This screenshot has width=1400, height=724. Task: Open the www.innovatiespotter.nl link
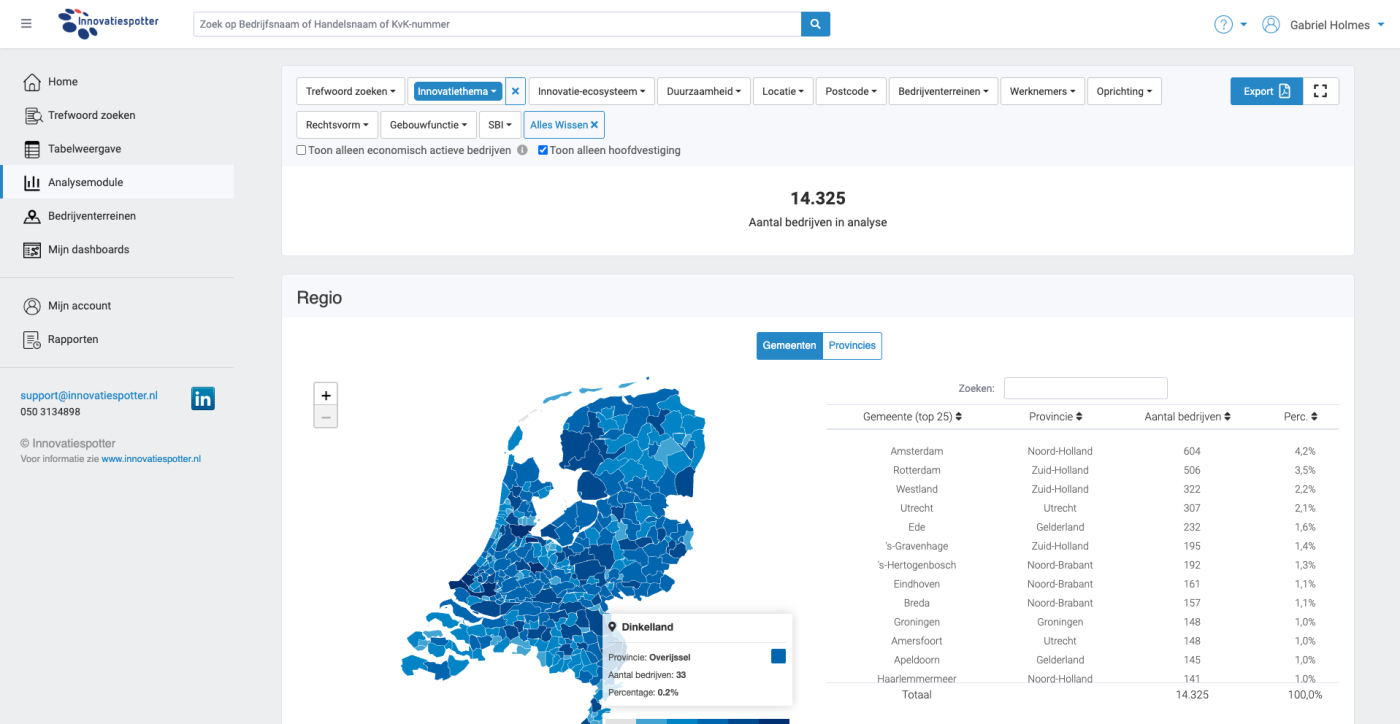coord(151,459)
